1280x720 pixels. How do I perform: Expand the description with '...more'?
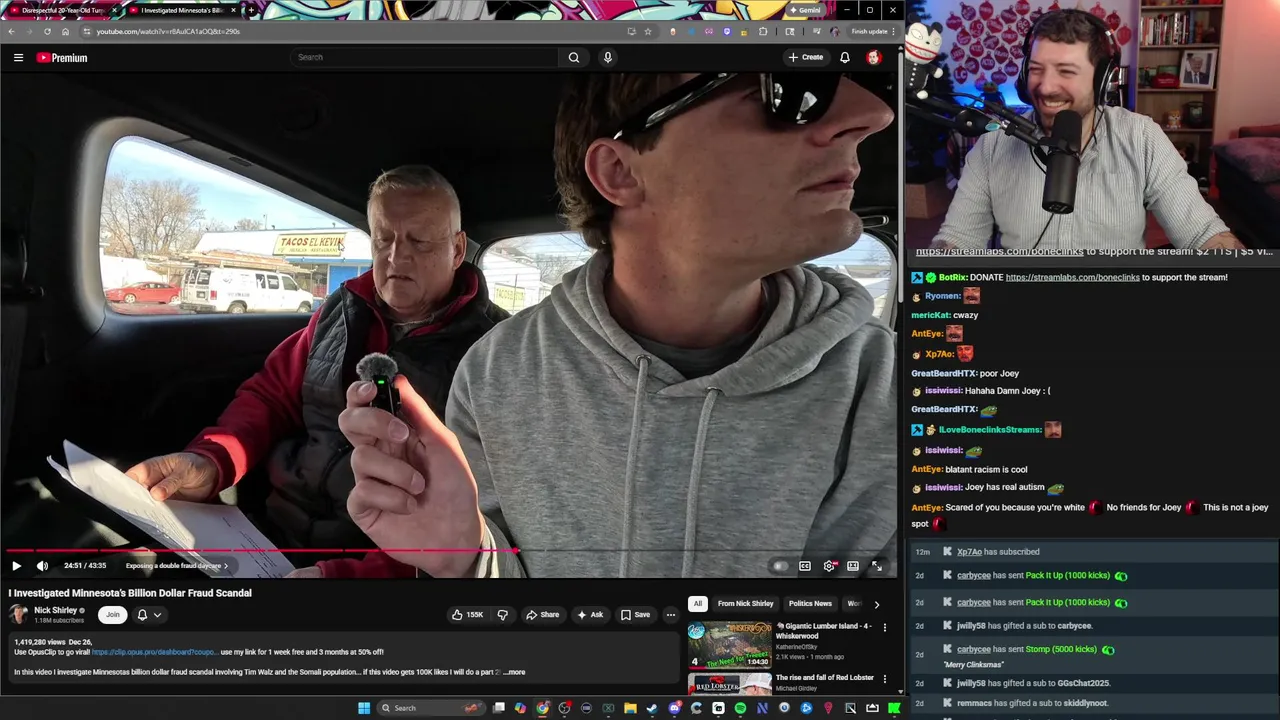click(514, 672)
